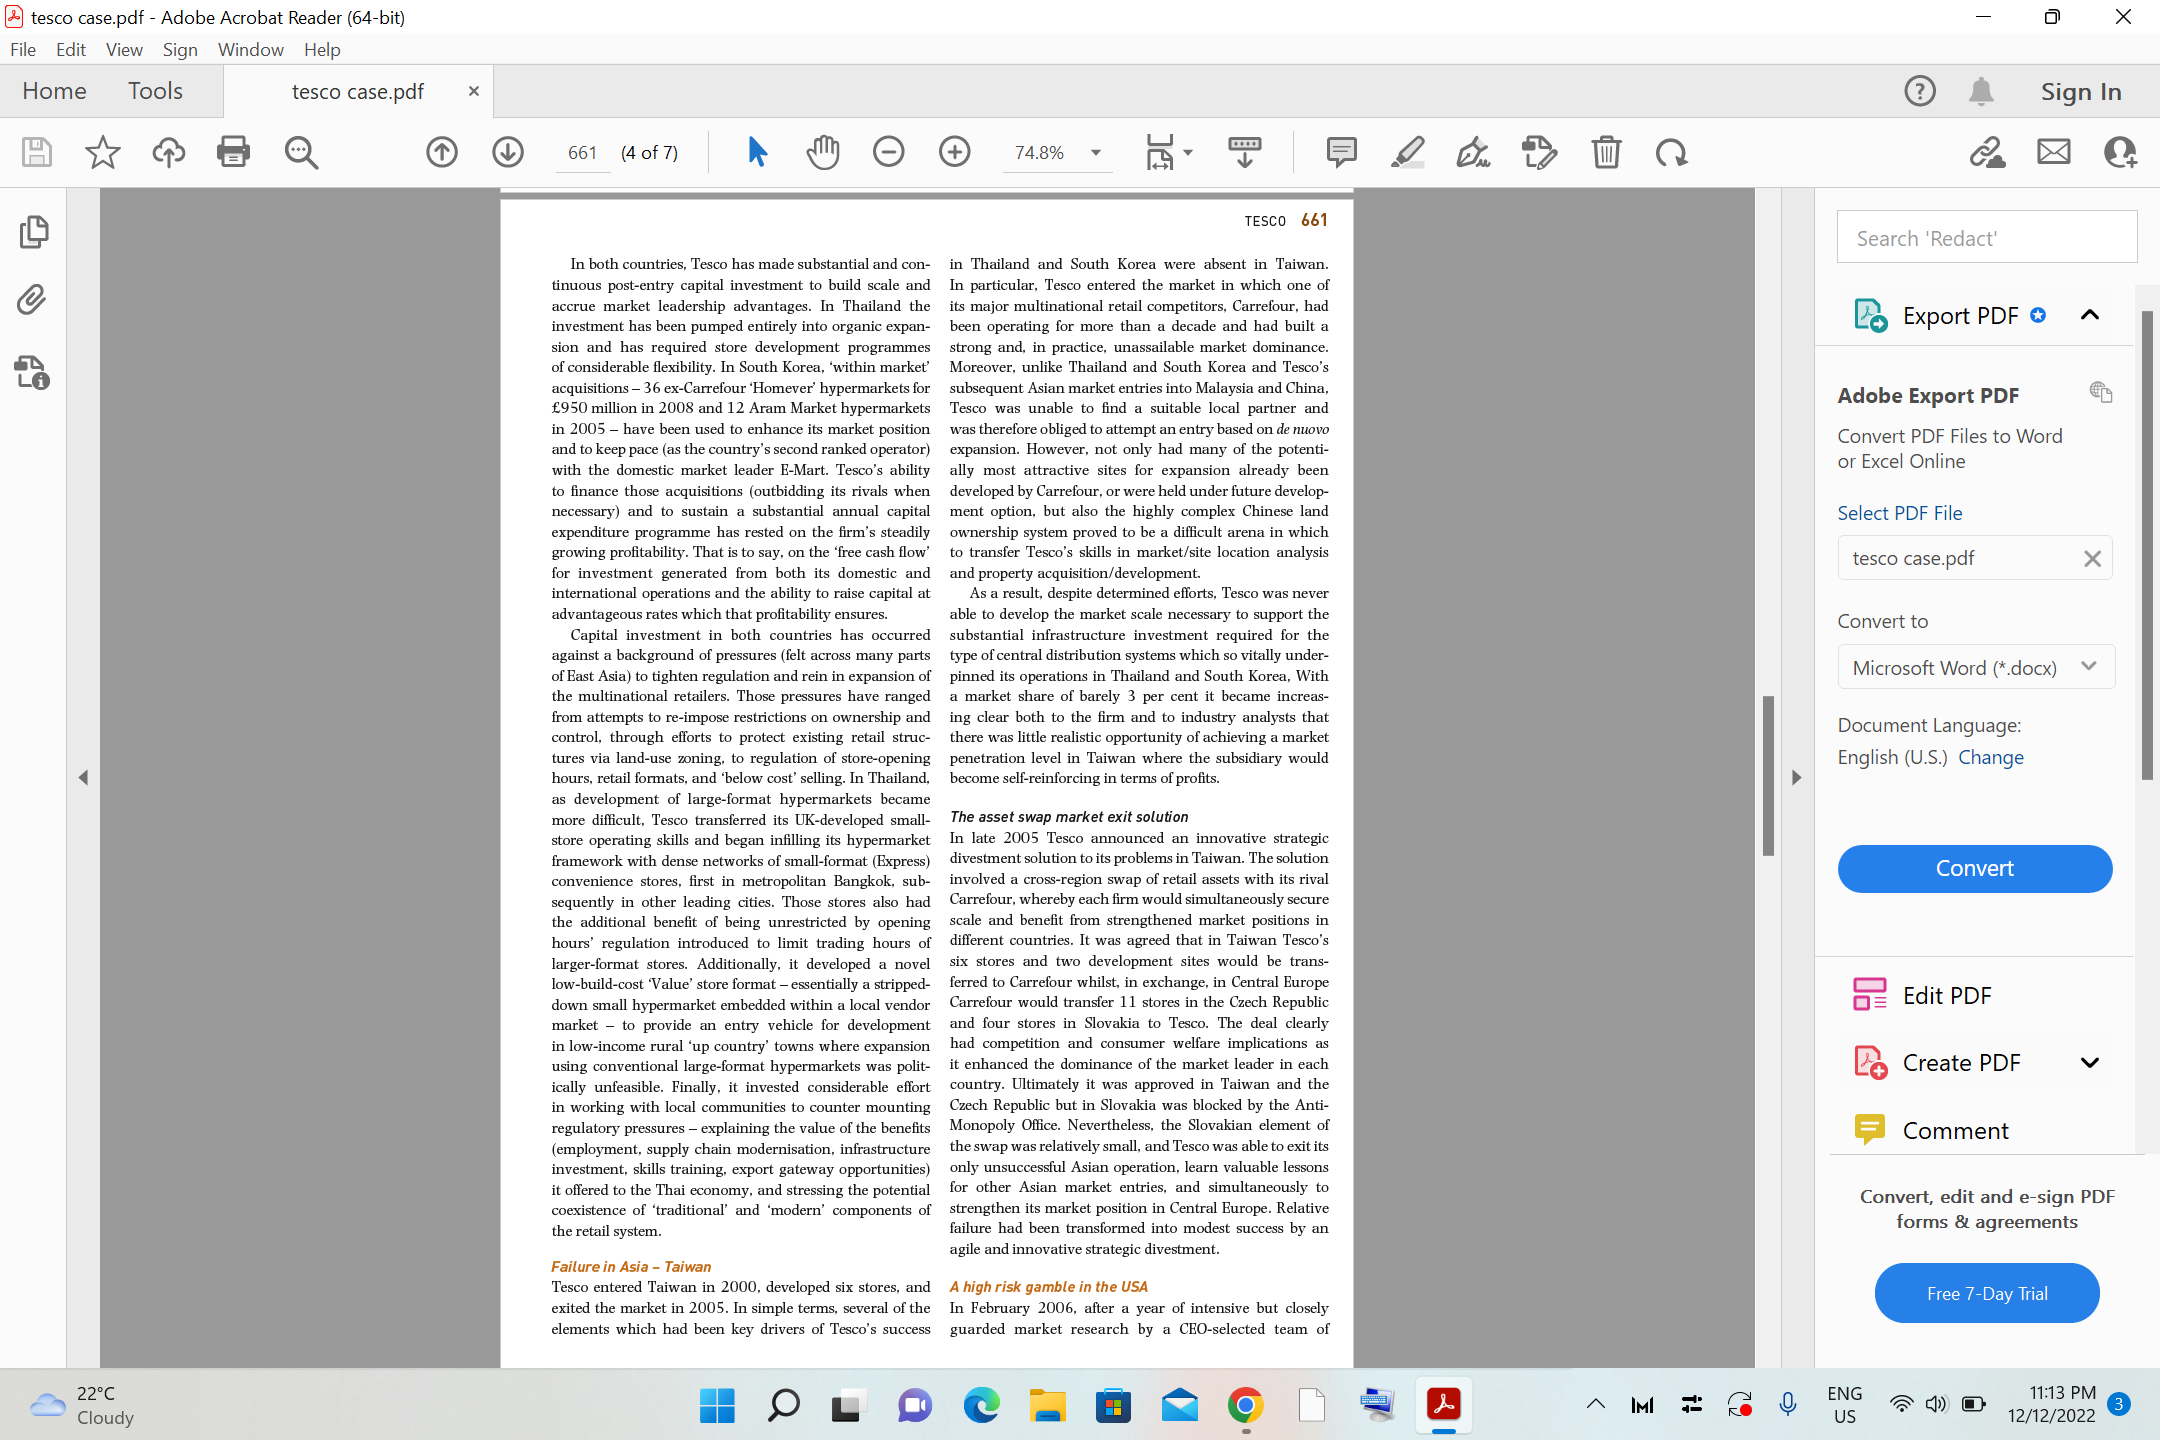This screenshot has width=2160, height=1440.
Task: Switch to the Home tab
Action: coord(54,91)
